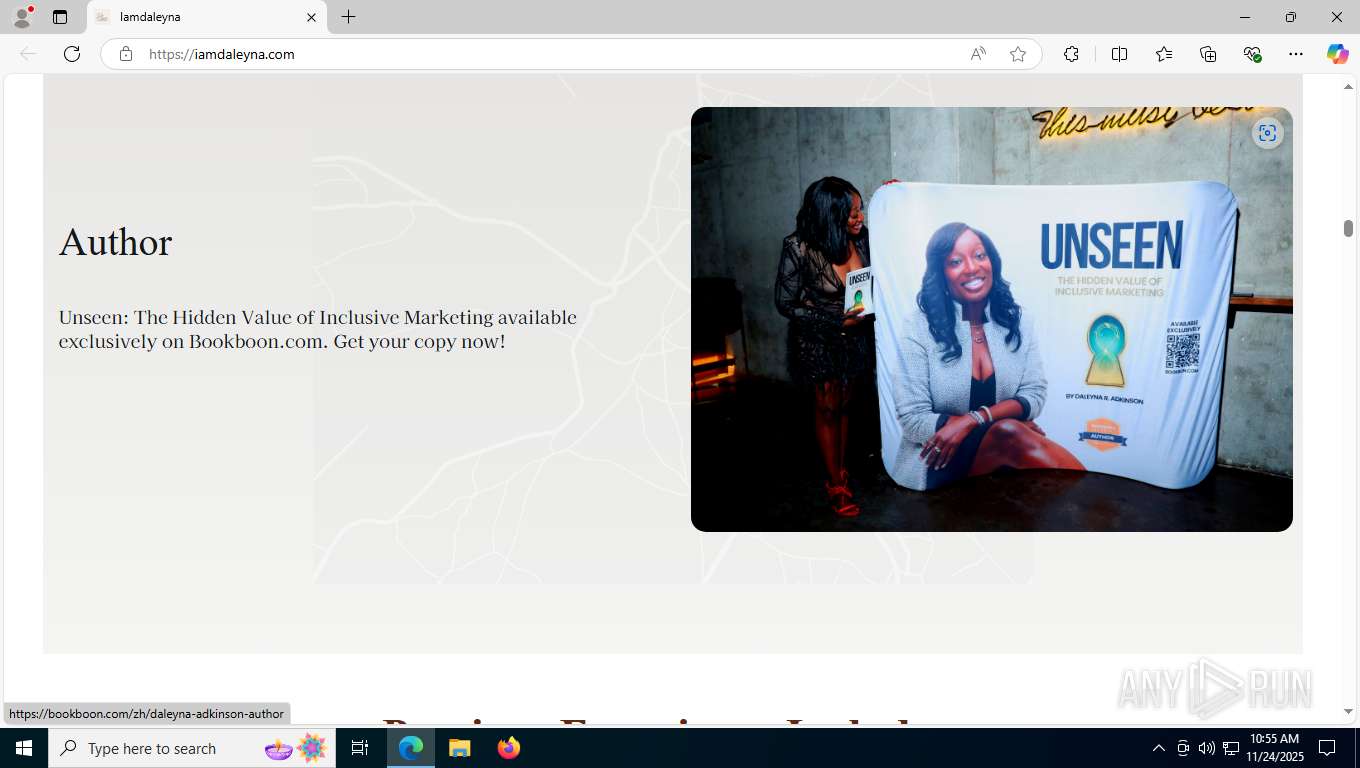The image size is (1360, 768).
Task: Open File Explorer from taskbar
Action: coord(459,748)
